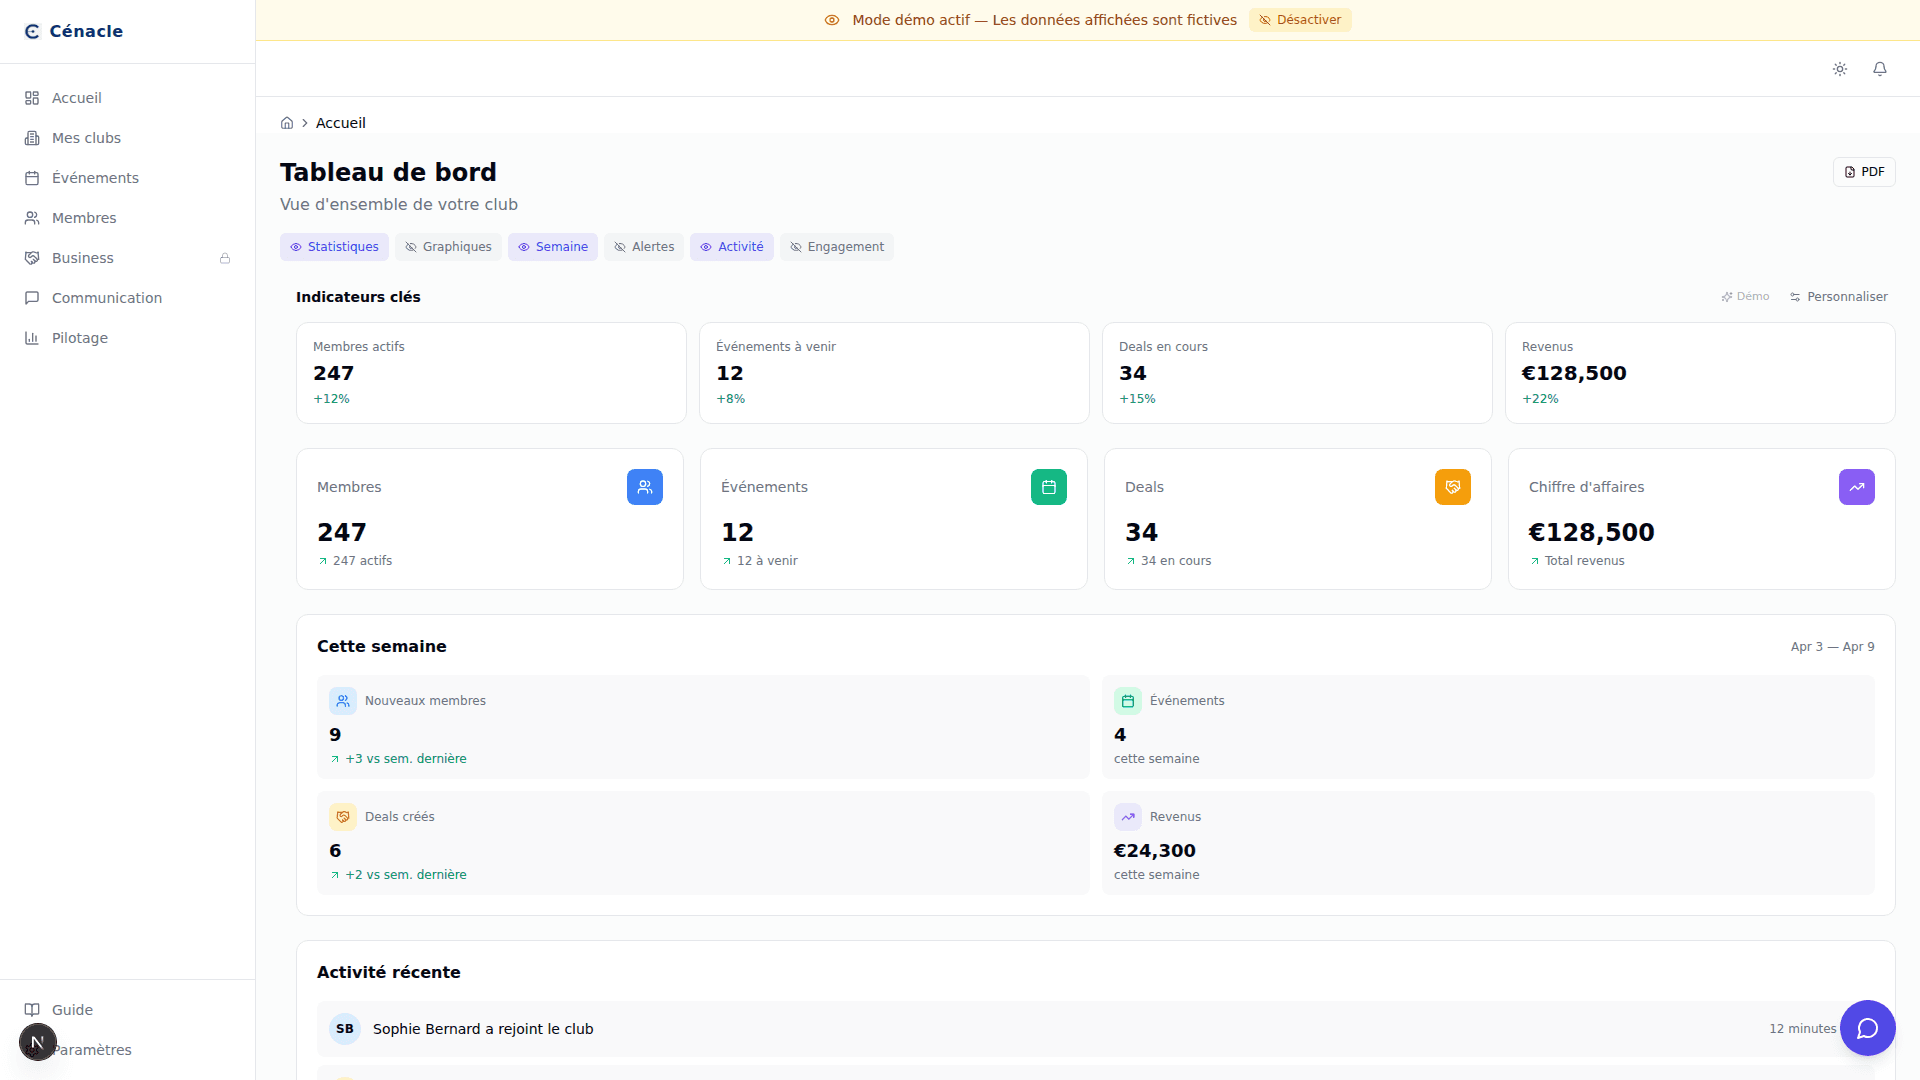This screenshot has width=1920, height=1080.
Task: Click the lock icon next to Business
Action: coord(225,258)
